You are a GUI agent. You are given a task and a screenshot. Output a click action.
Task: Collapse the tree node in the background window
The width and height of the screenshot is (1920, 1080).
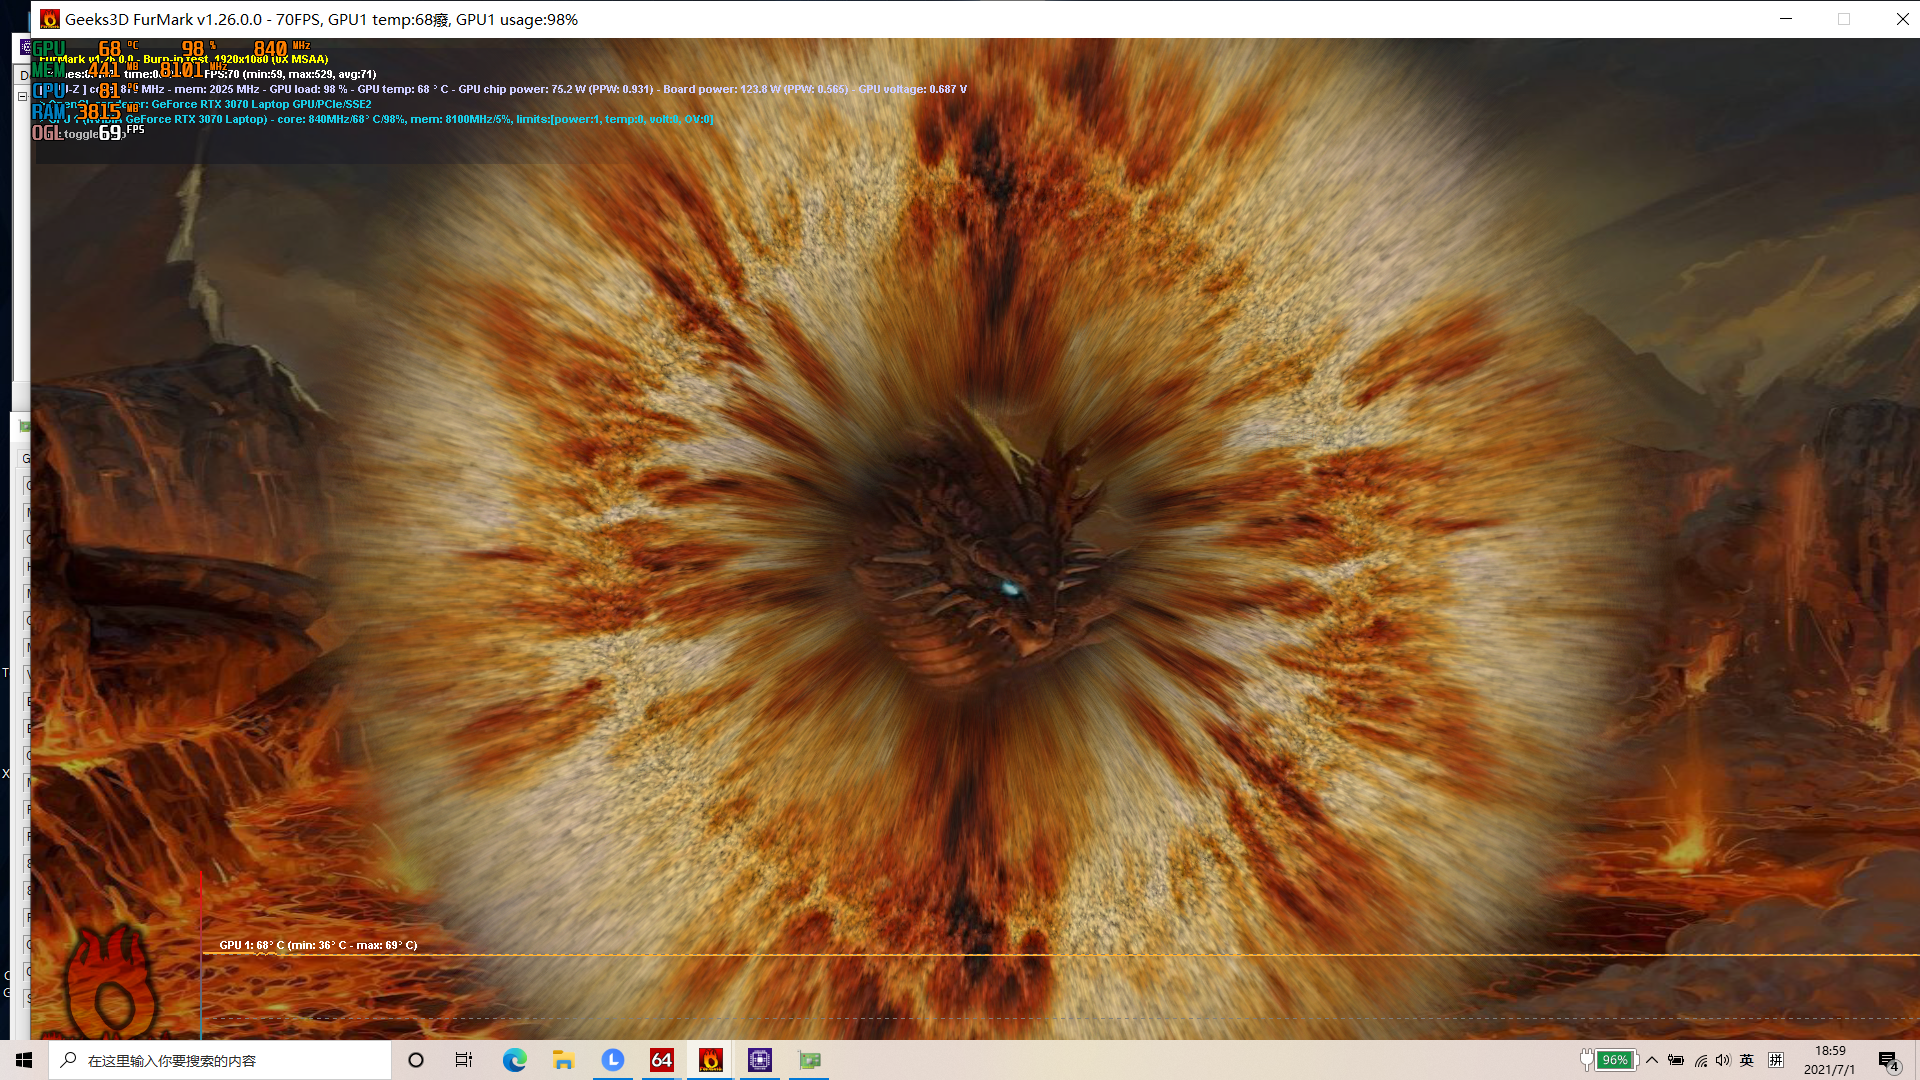23,96
